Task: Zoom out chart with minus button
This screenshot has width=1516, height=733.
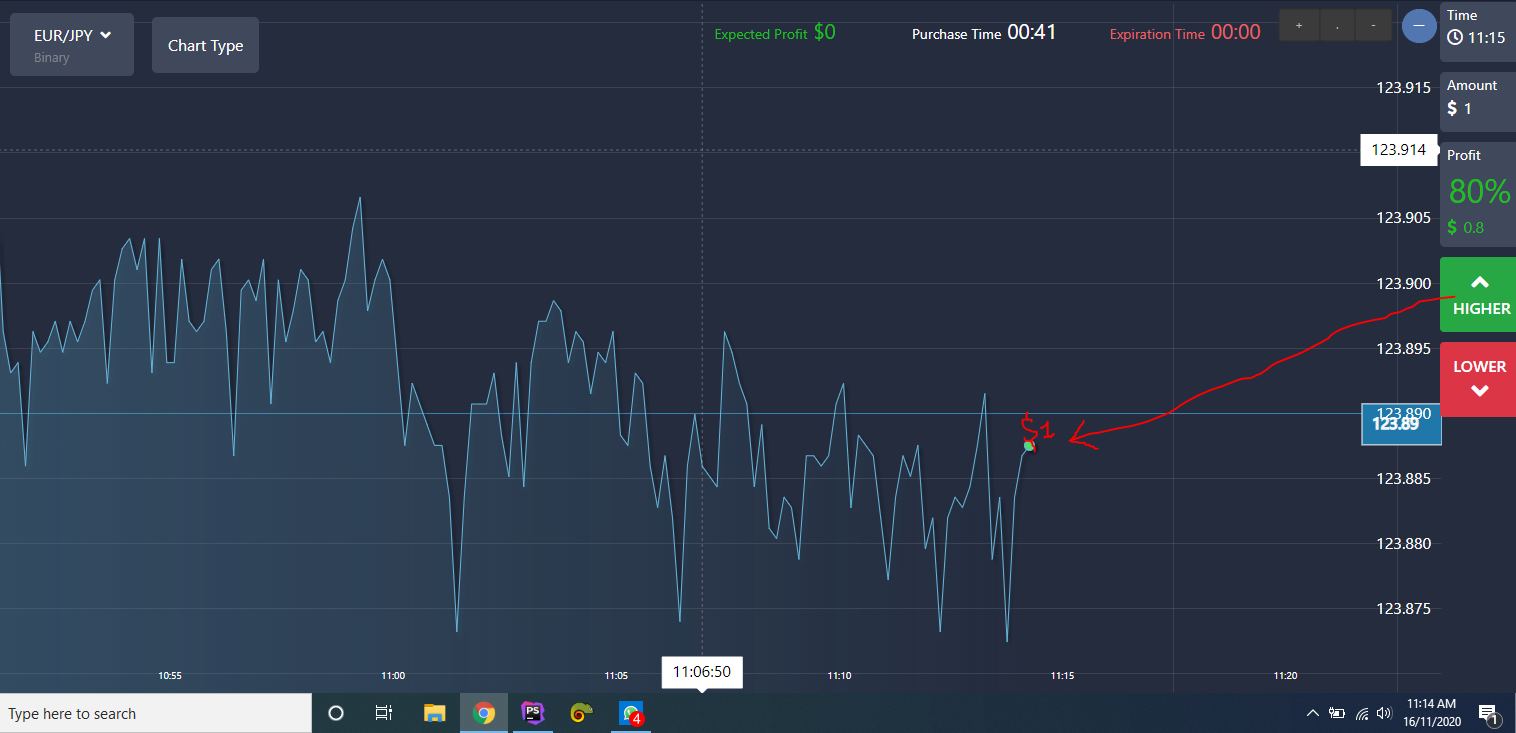Action: tap(1373, 25)
